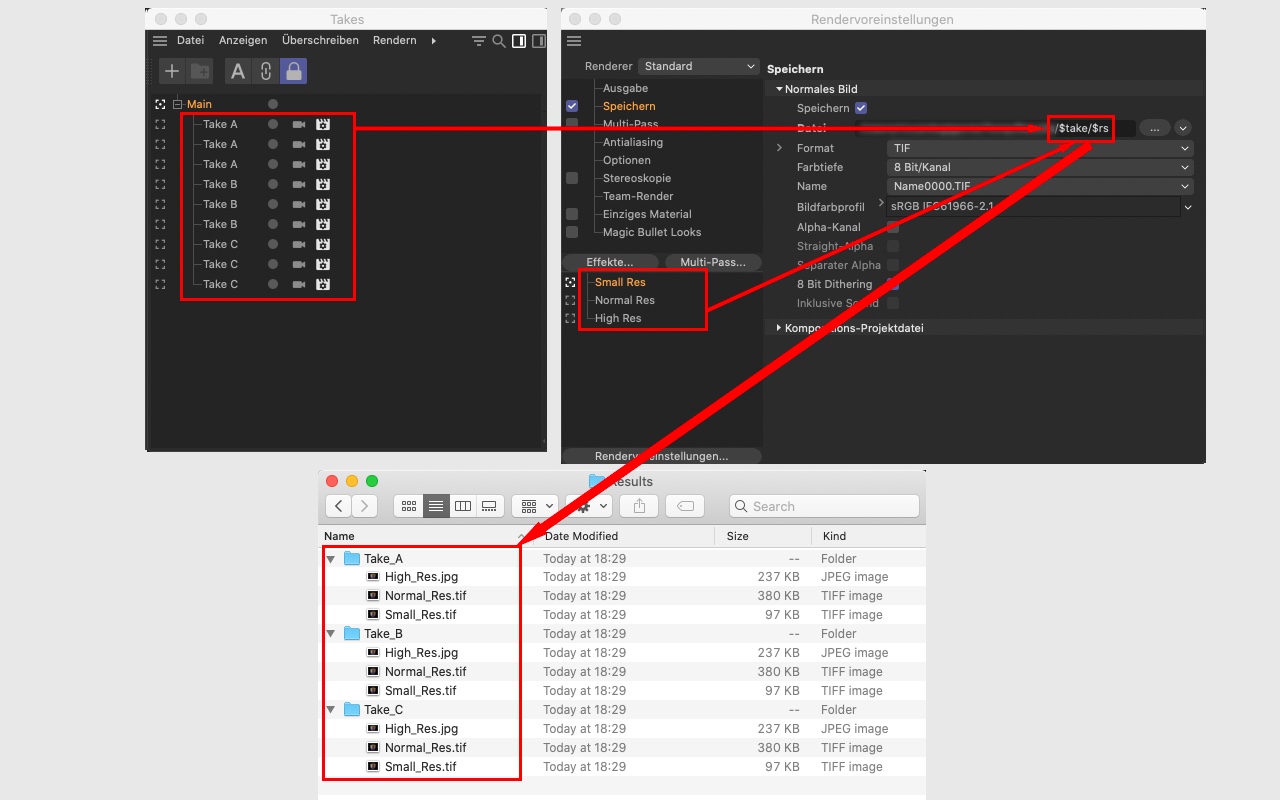Click the gray dot next to Main
Image resolution: width=1280 pixels, height=800 pixels.
tap(273, 104)
